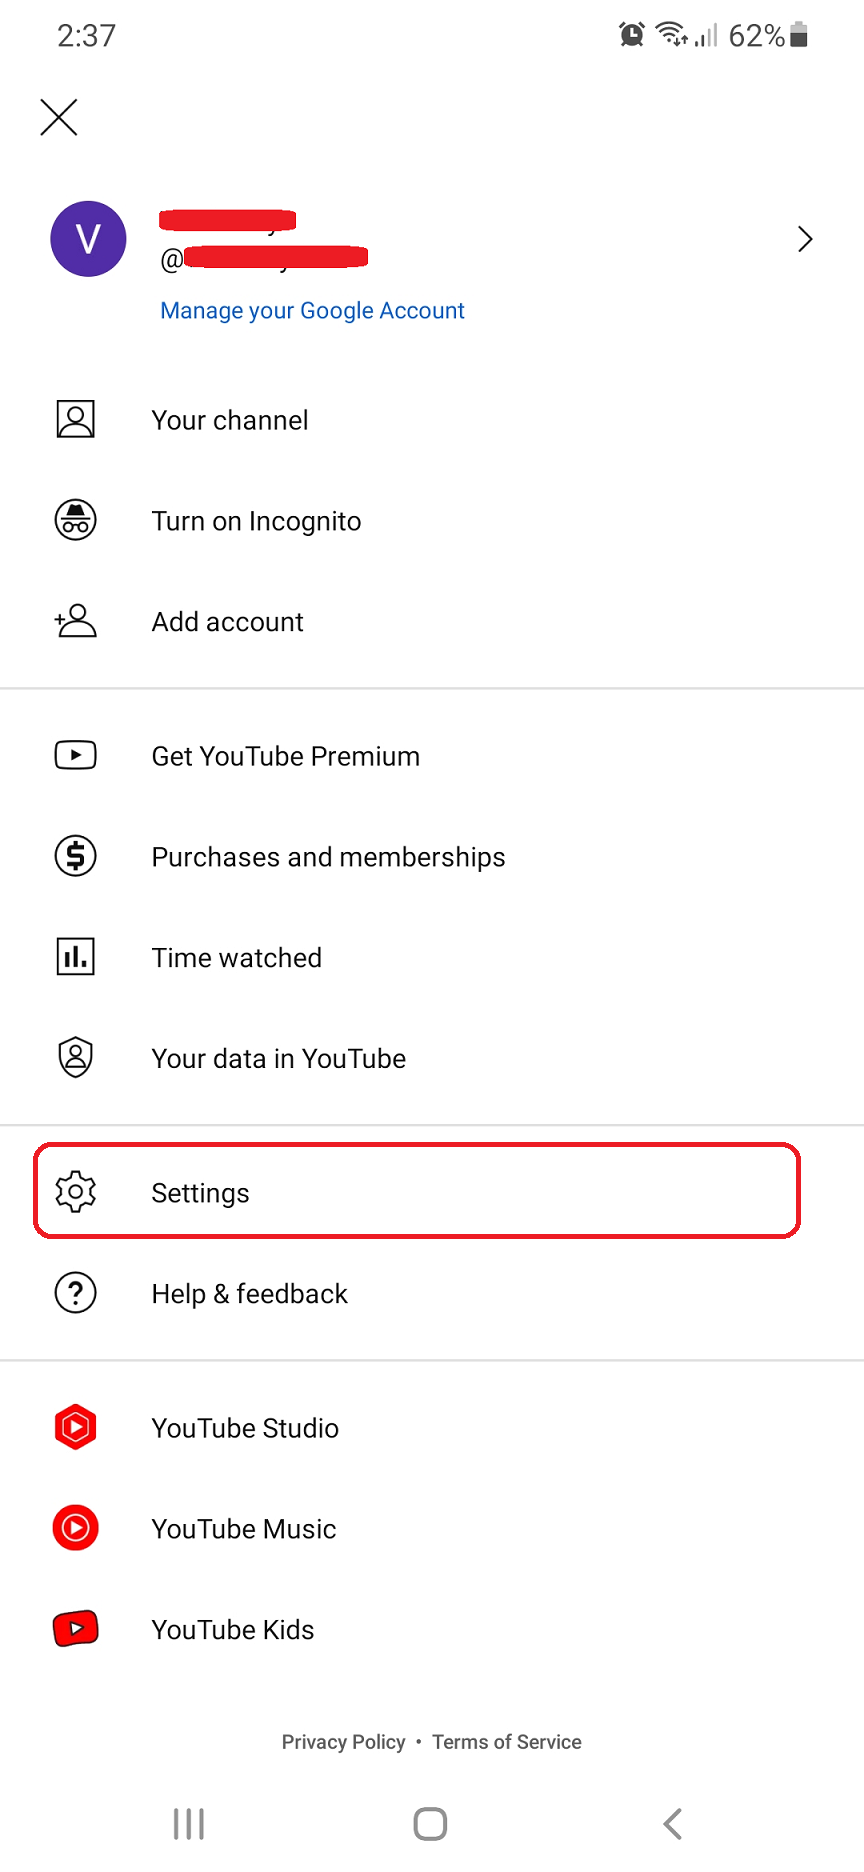Click the Help question mark icon
Image resolution: width=864 pixels, height=1872 pixels.
click(x=75, y=1292)
